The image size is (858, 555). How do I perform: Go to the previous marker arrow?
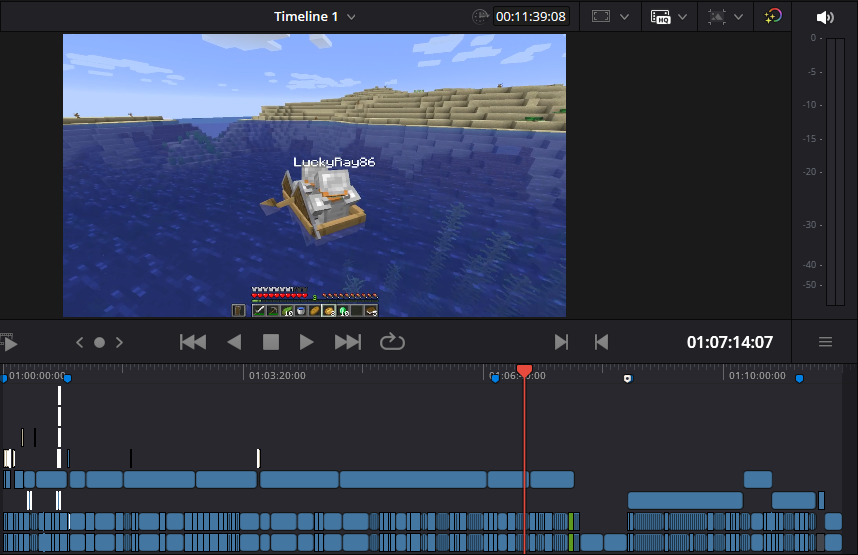pyautogui.click(x=79, y=343)
